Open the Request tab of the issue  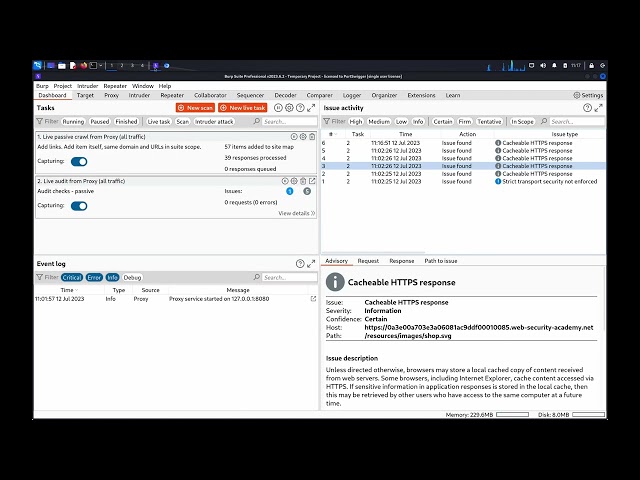coord(368,261)
